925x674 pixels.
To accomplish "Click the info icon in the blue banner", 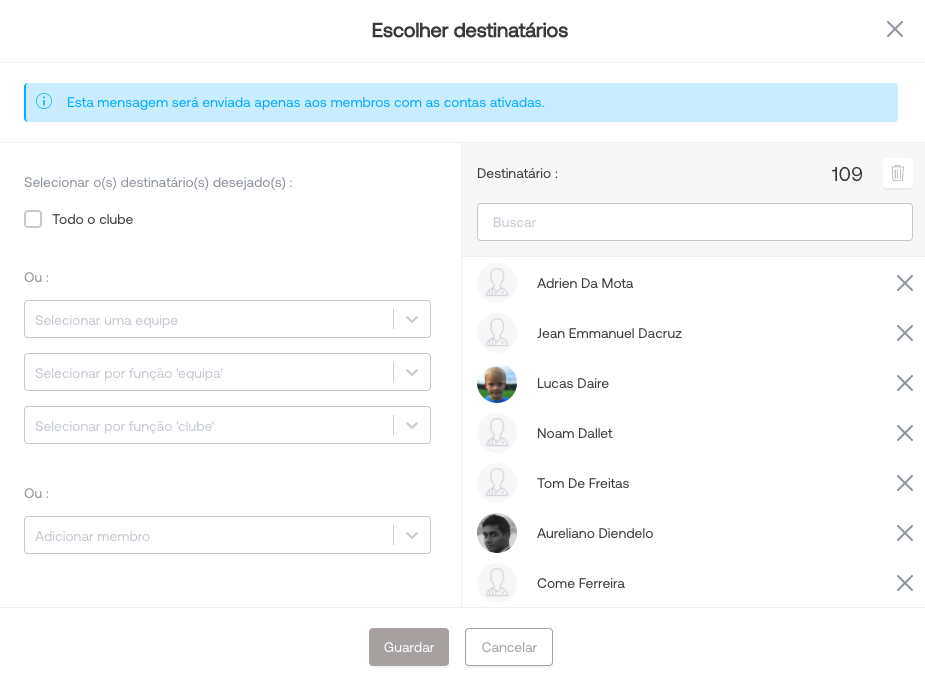I will [x=44, y=102].
